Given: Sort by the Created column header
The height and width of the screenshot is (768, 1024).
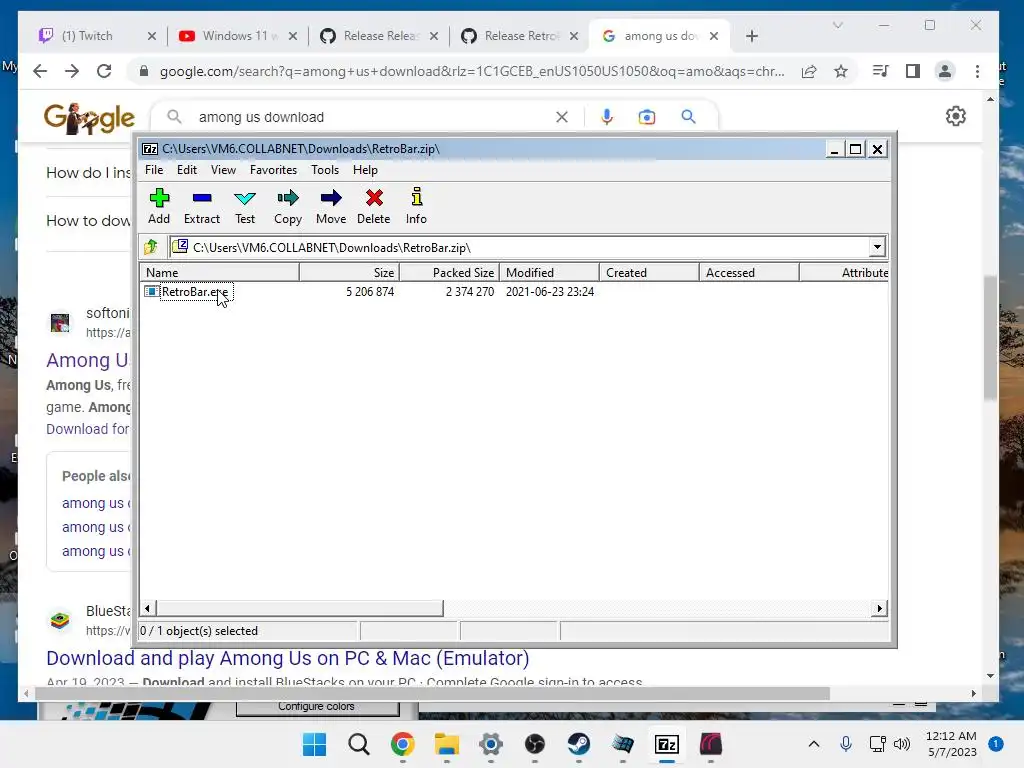Looking at the screenshot, I should 649,272.
